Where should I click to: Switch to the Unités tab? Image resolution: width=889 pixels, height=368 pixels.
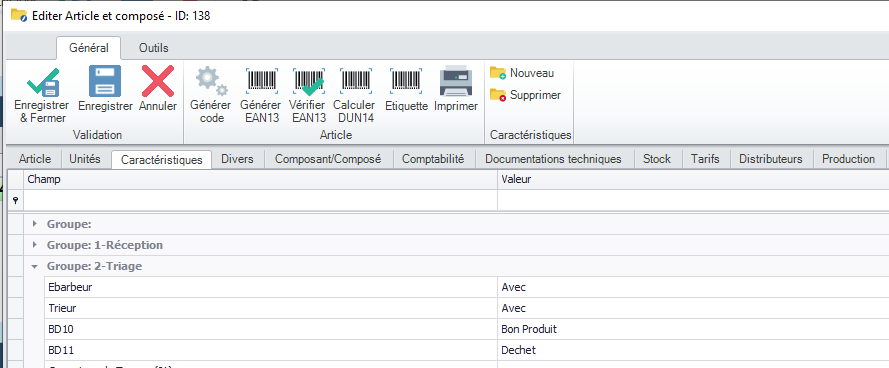(x=85, y=159)
